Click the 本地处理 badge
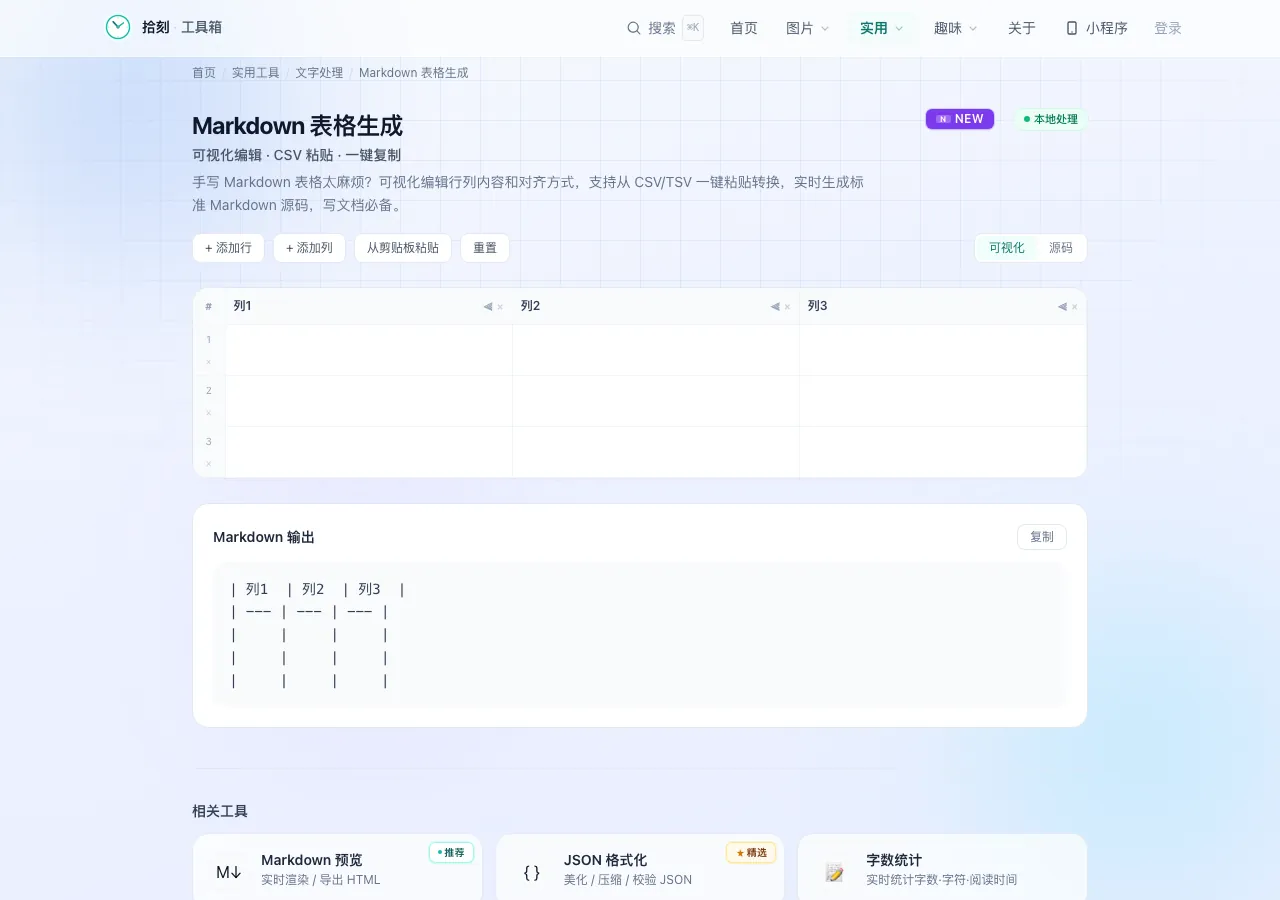This screenshot has width=1280, height=900. (1050, 119)
